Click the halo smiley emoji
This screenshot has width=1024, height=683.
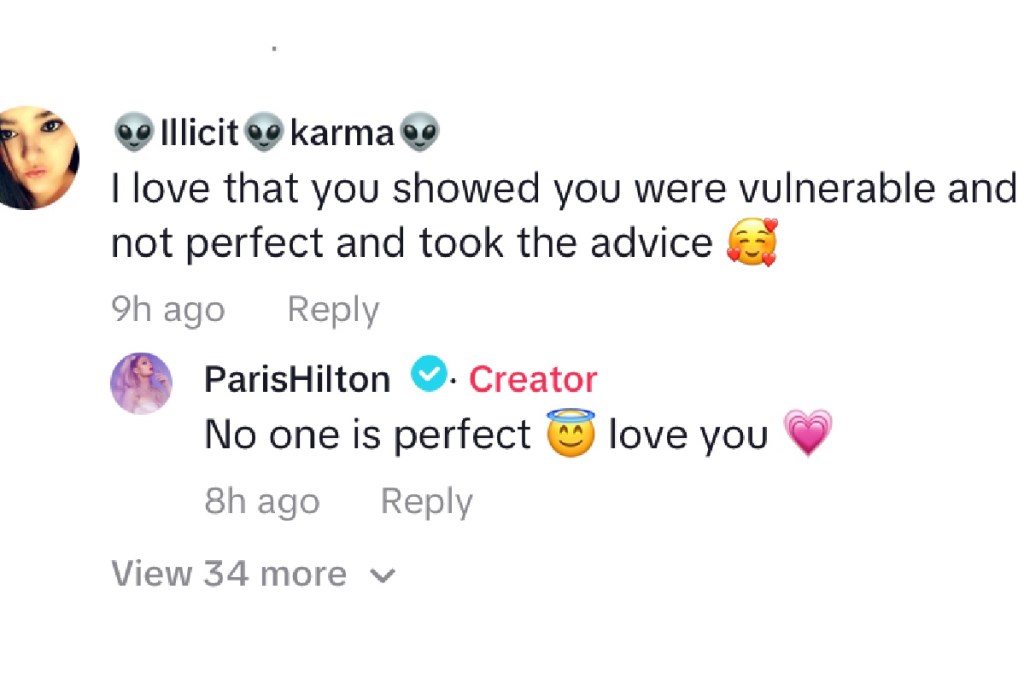[571, 433]
